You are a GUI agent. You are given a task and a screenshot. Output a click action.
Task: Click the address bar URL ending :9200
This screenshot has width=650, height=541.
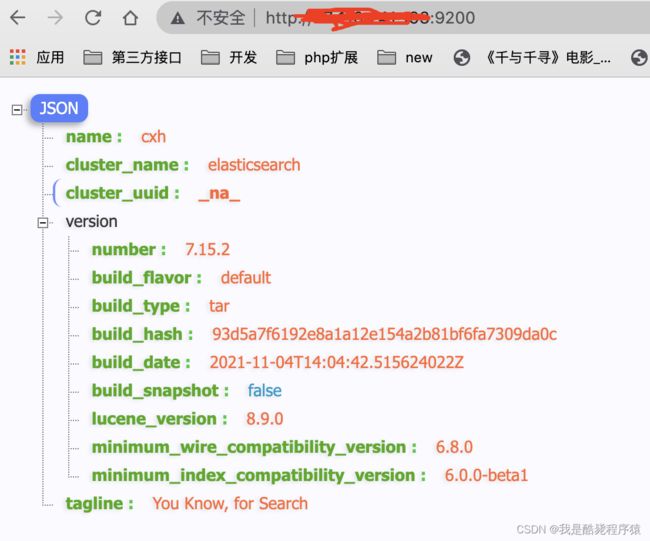[370, 18]
